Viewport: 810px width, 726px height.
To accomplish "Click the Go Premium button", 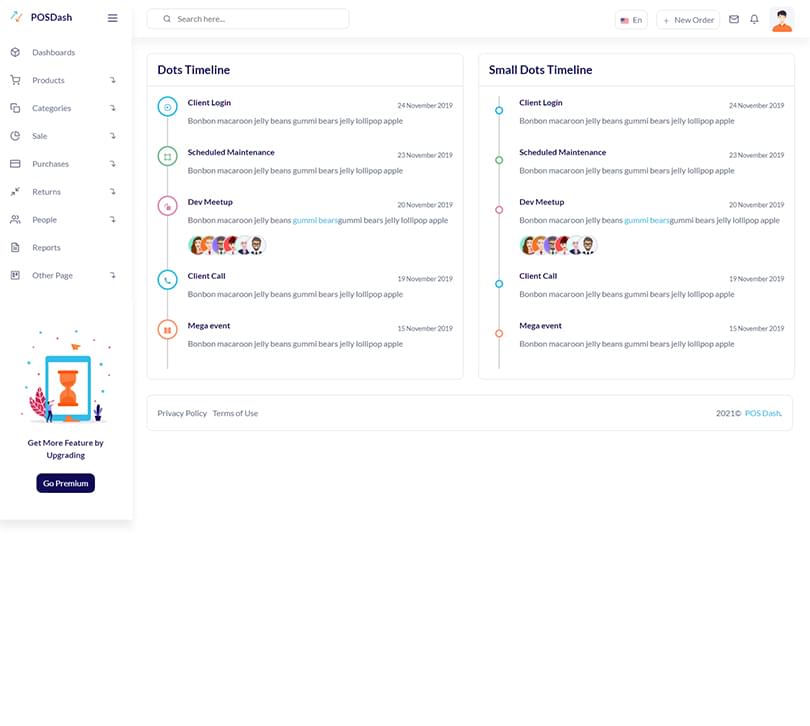I will tap(65, 483).
